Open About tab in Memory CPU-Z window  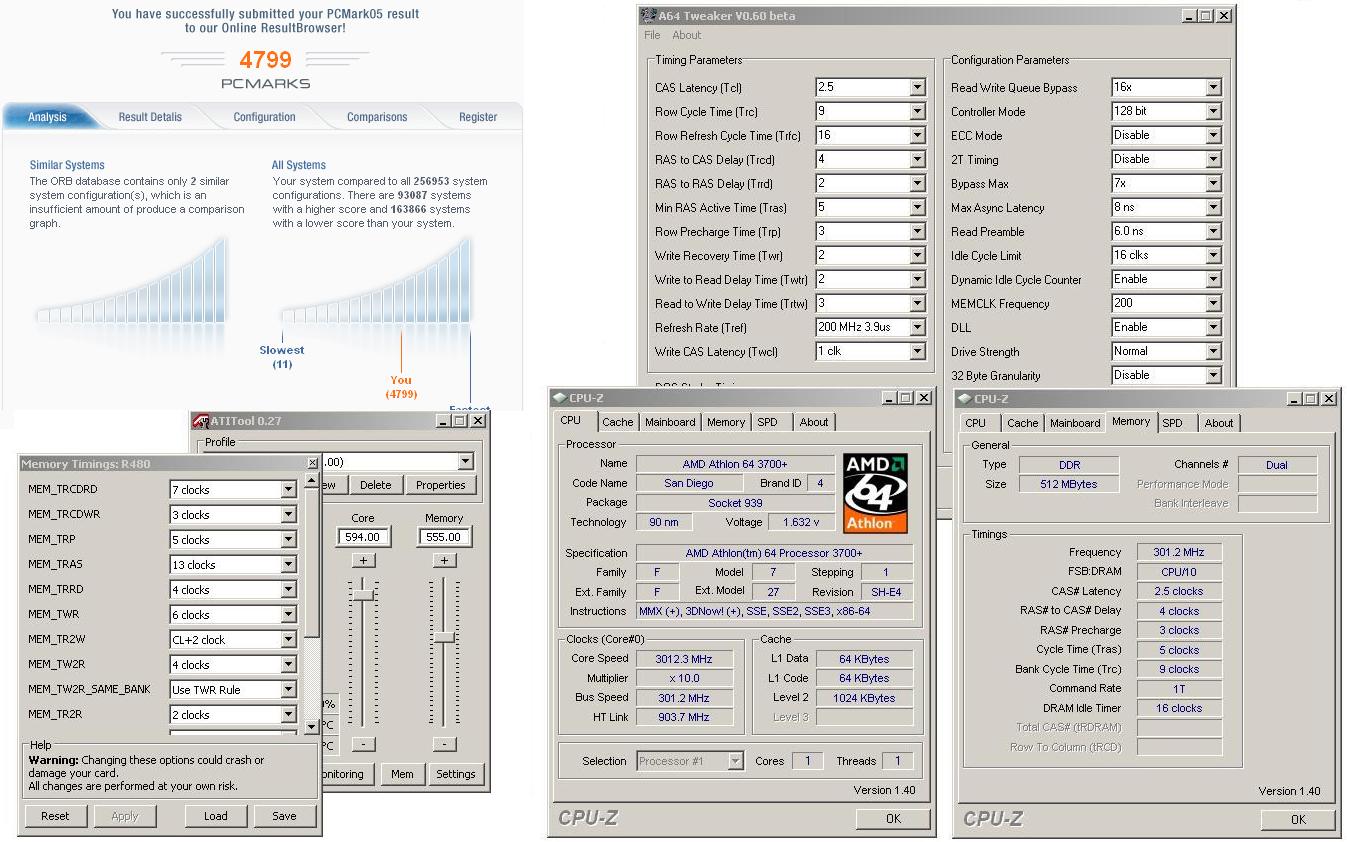click(1219, 423)
